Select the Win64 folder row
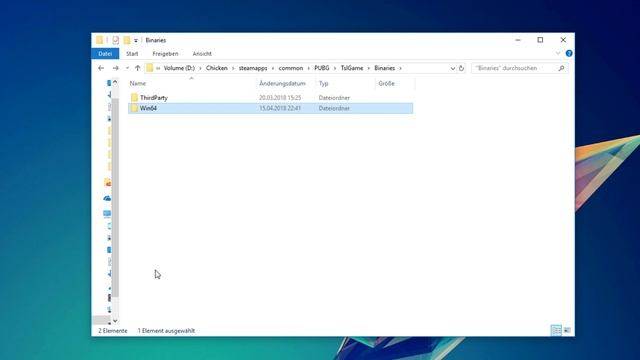This screenshot has height=360, width=640. 271,108
